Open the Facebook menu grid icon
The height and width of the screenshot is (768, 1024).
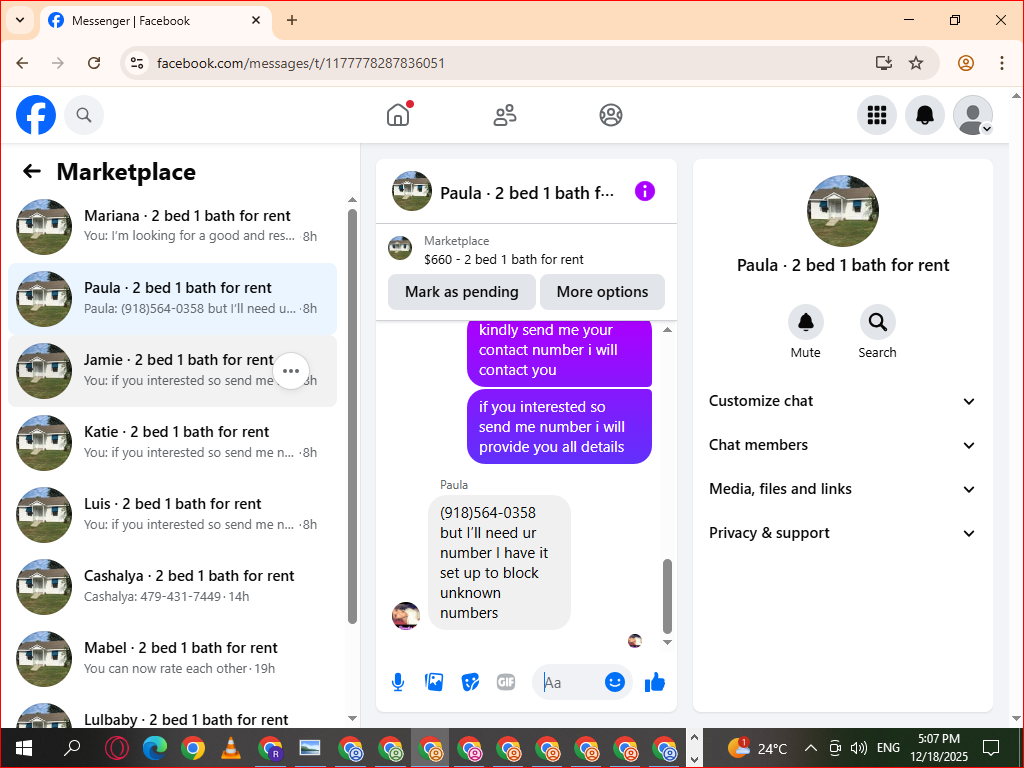tap(876, 115)
